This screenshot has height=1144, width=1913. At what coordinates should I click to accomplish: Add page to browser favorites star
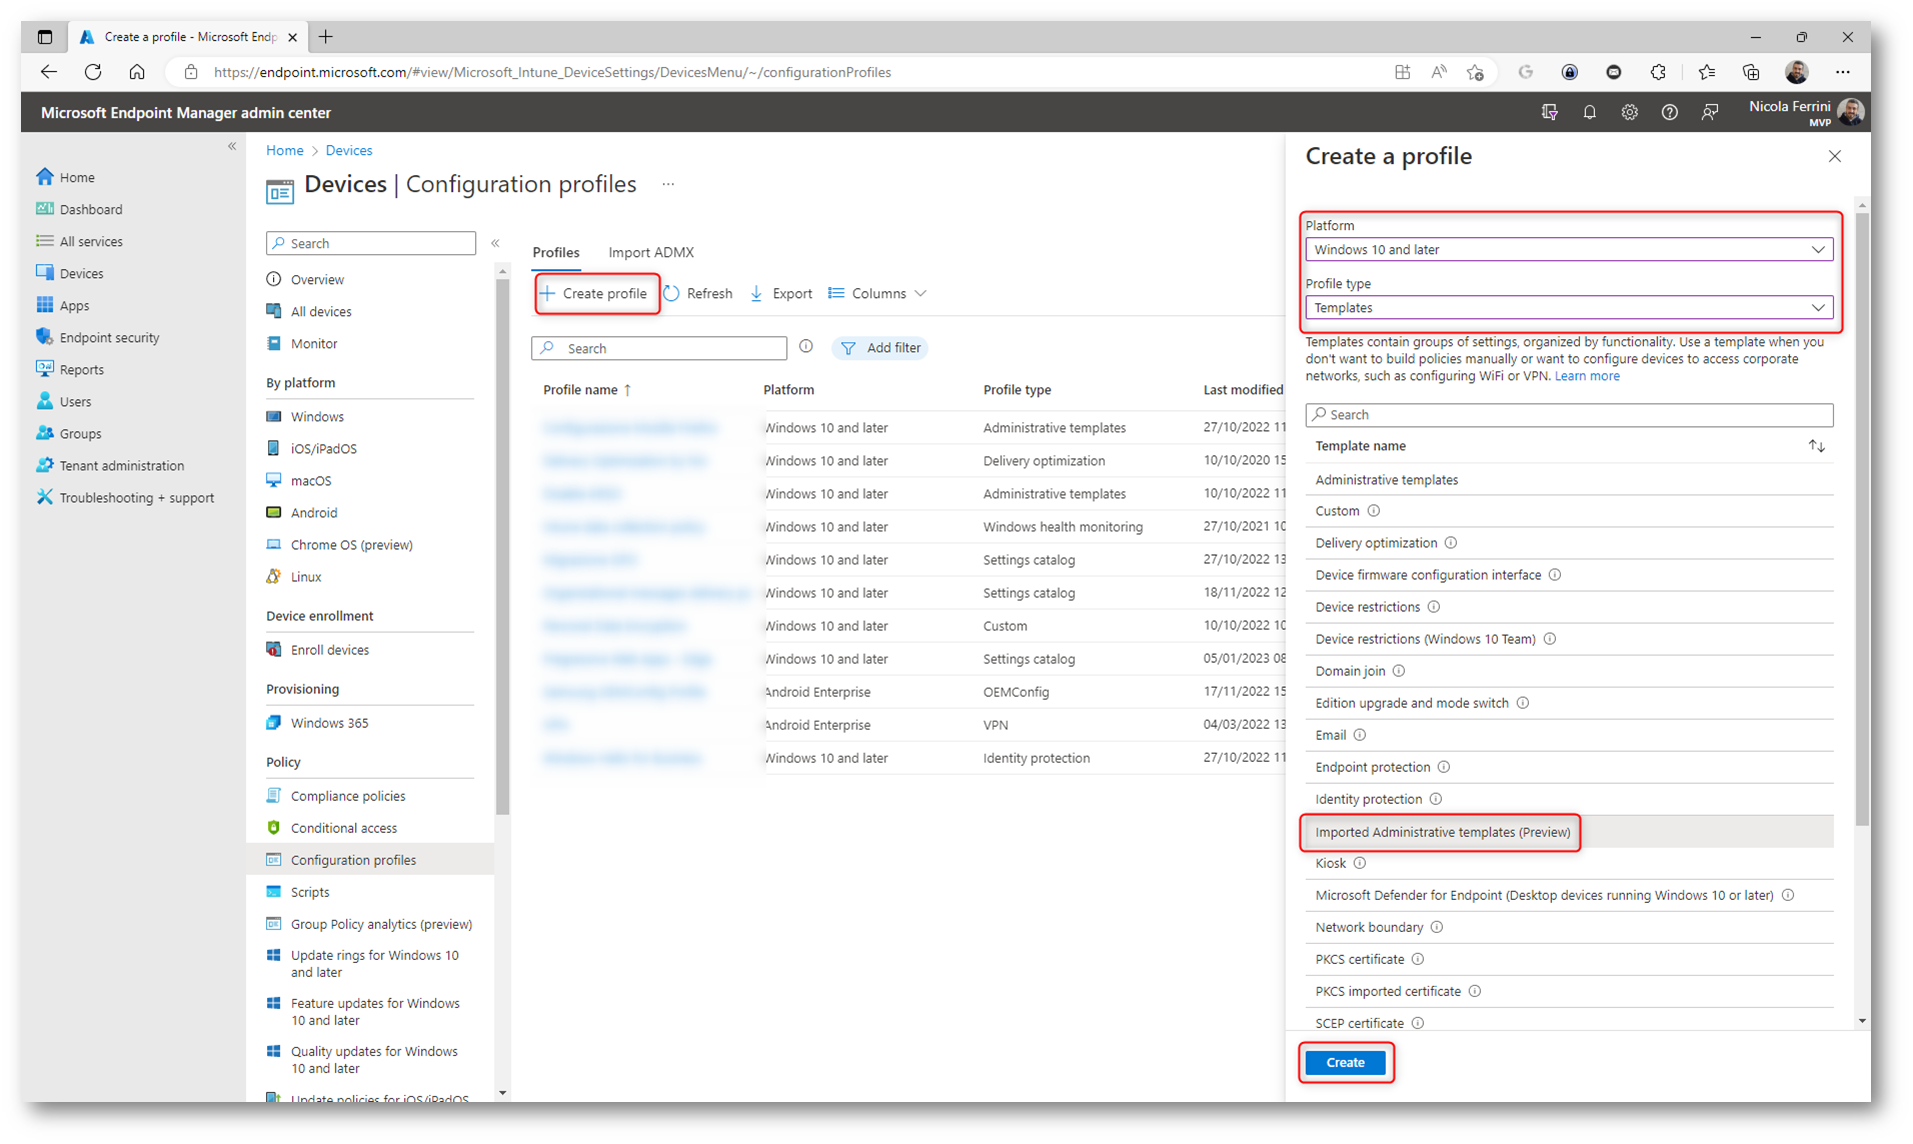tap(1475, 72)
